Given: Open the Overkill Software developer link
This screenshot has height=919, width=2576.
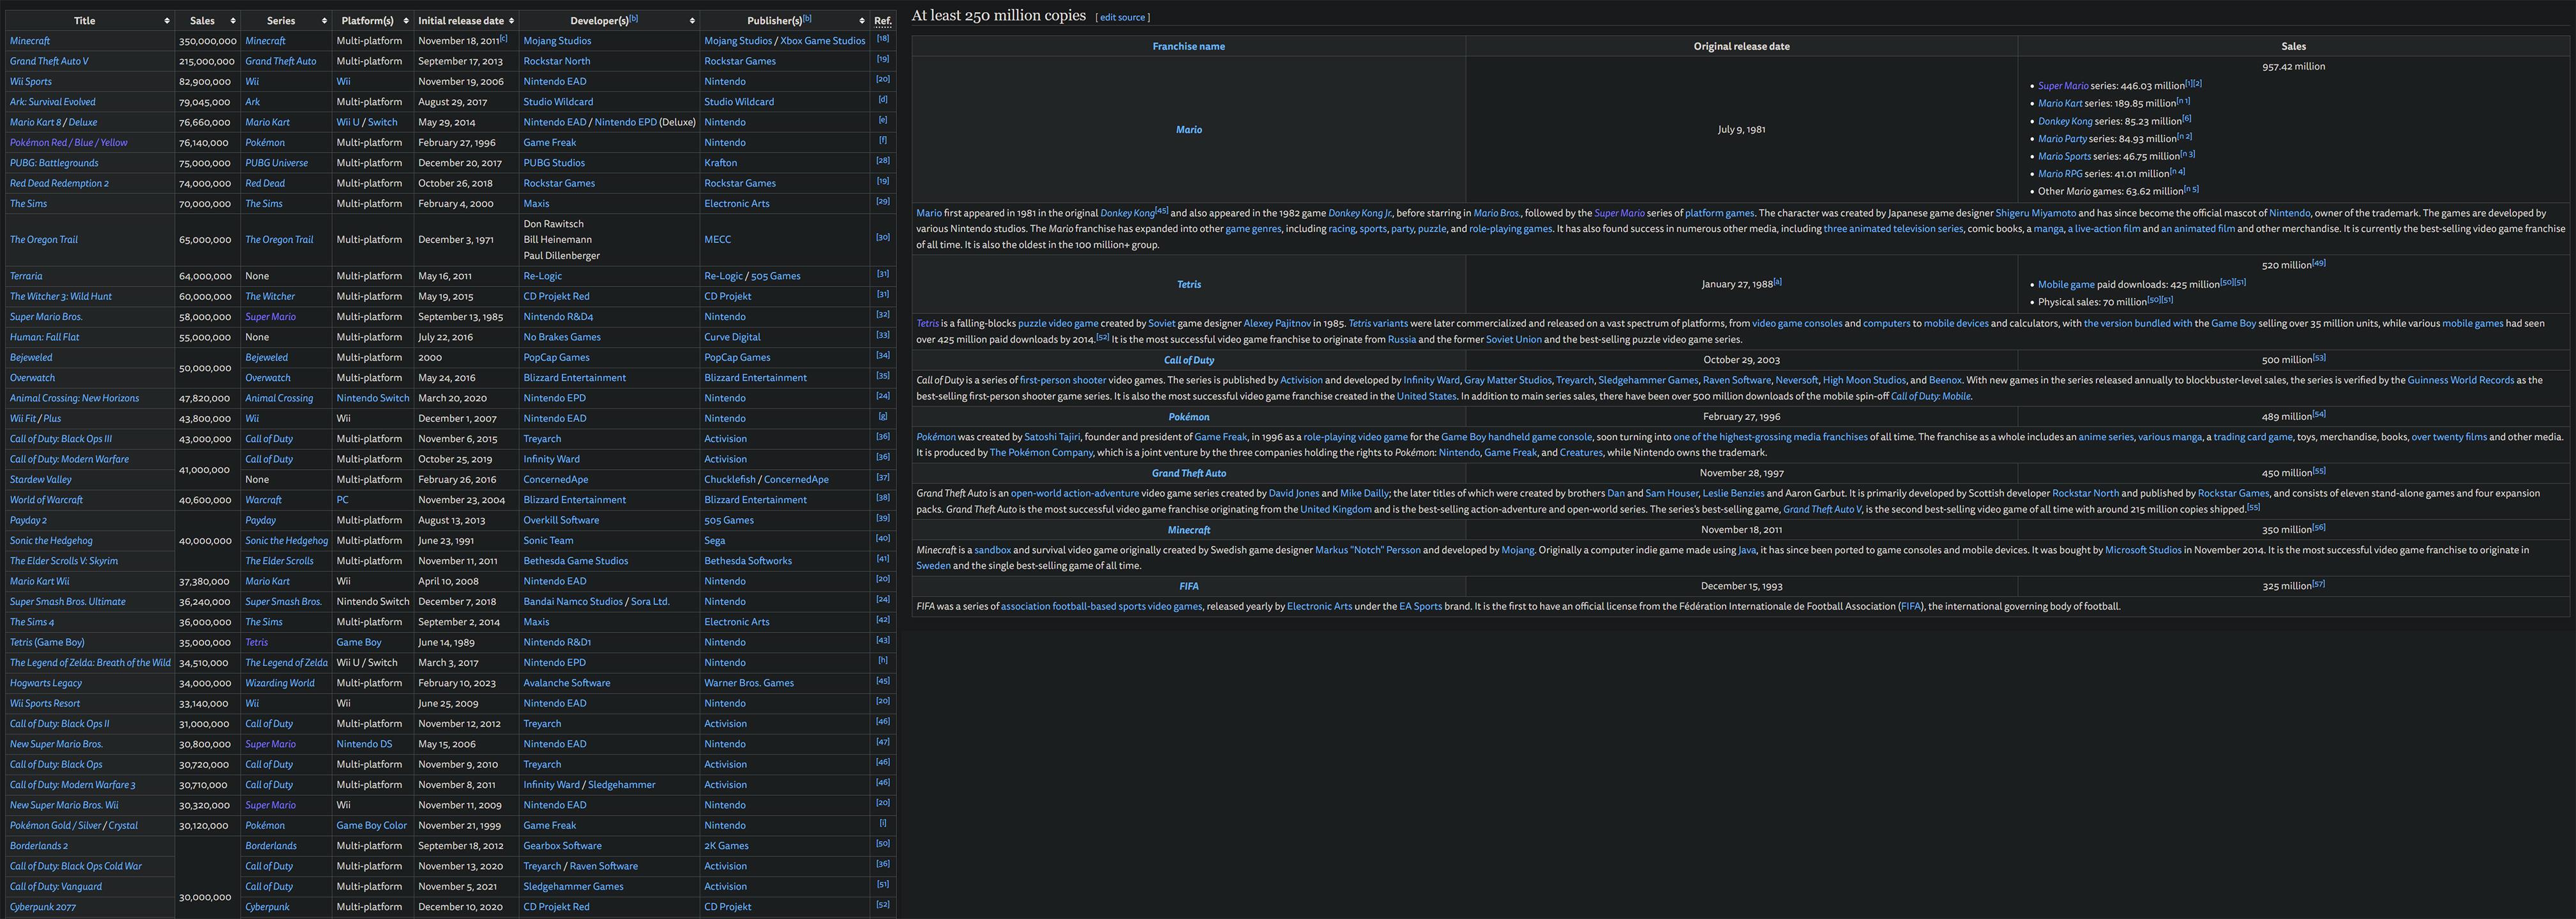Looking at the screenshot, I should [561, 520].
